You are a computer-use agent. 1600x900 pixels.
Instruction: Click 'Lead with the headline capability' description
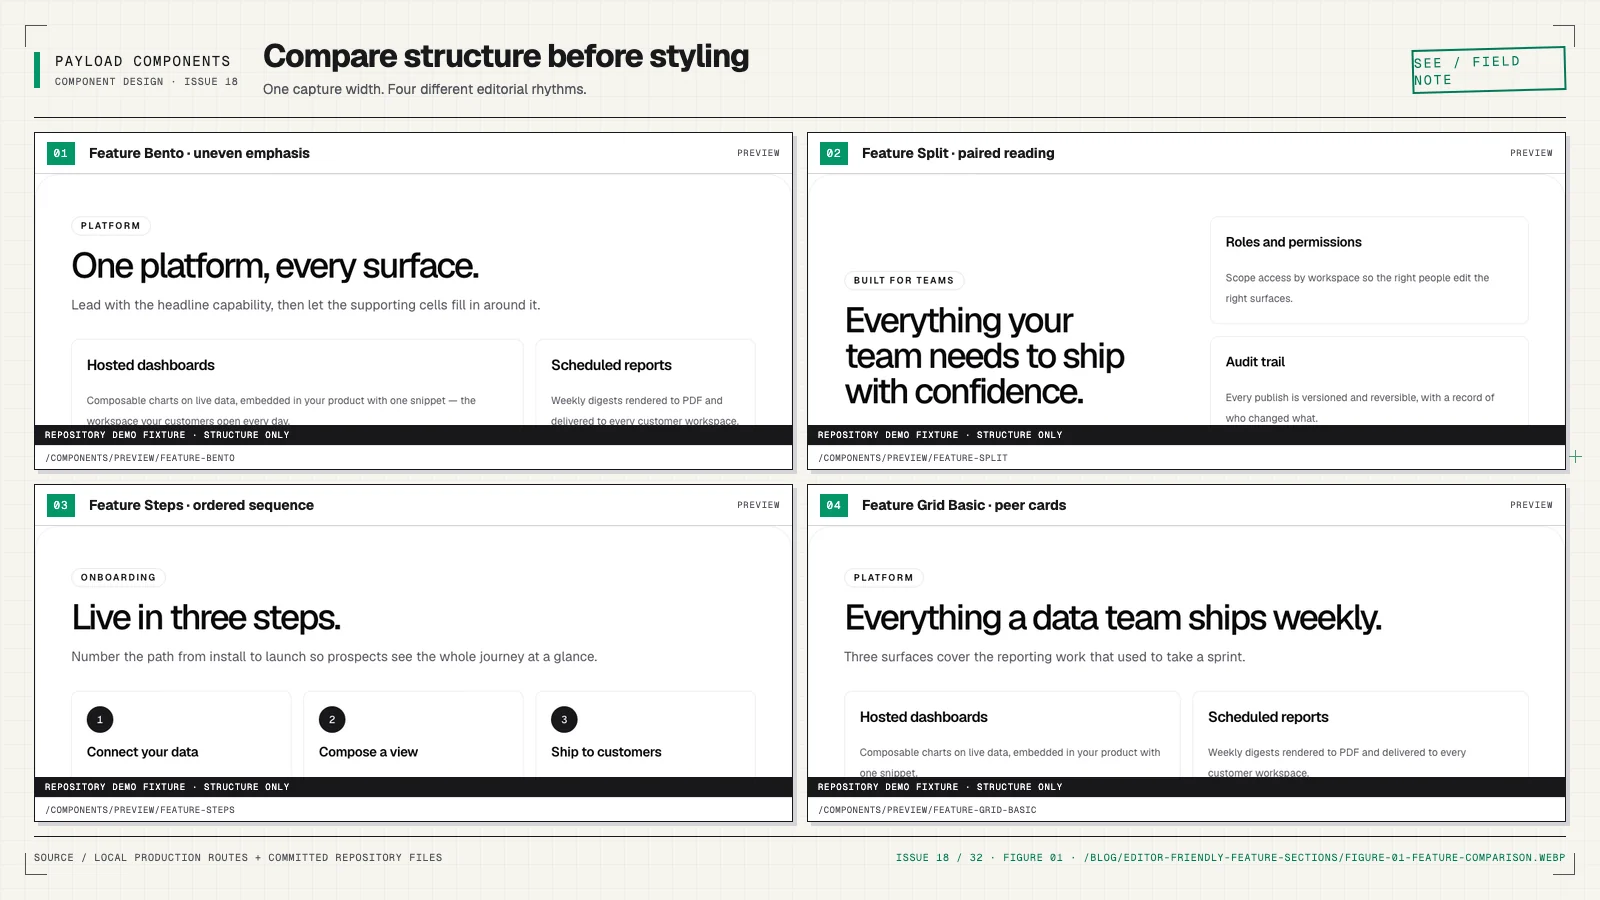306,305
